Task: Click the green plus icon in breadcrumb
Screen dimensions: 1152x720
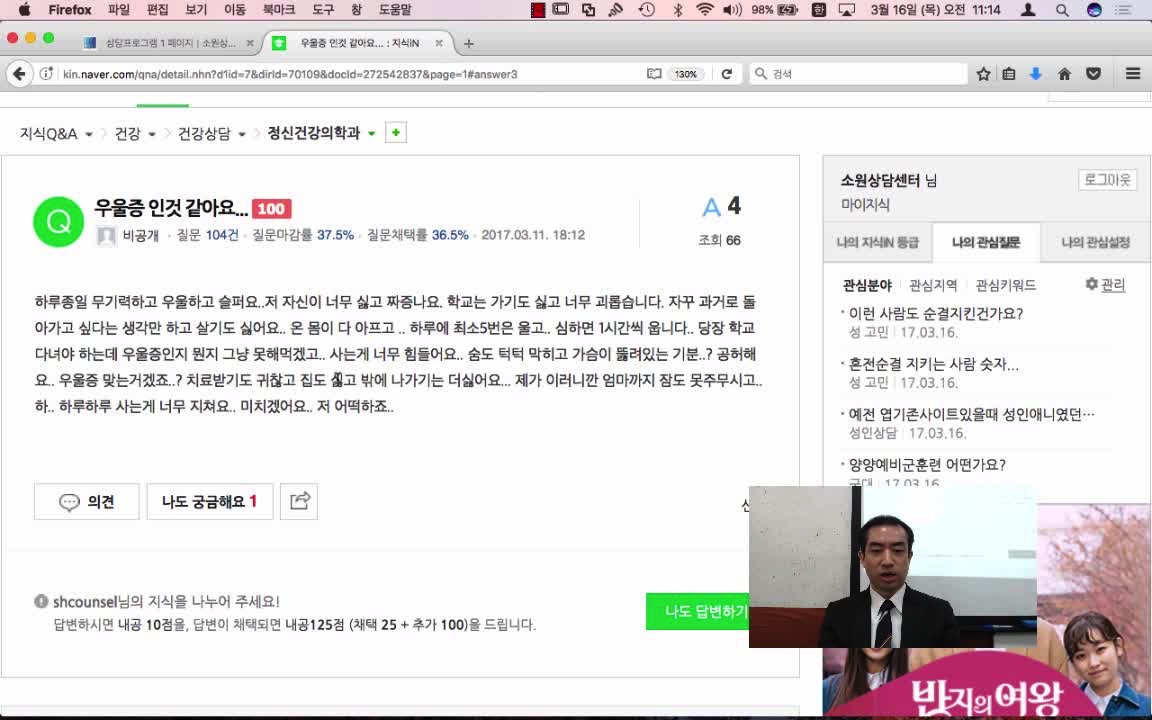Action: click(396, 133)
